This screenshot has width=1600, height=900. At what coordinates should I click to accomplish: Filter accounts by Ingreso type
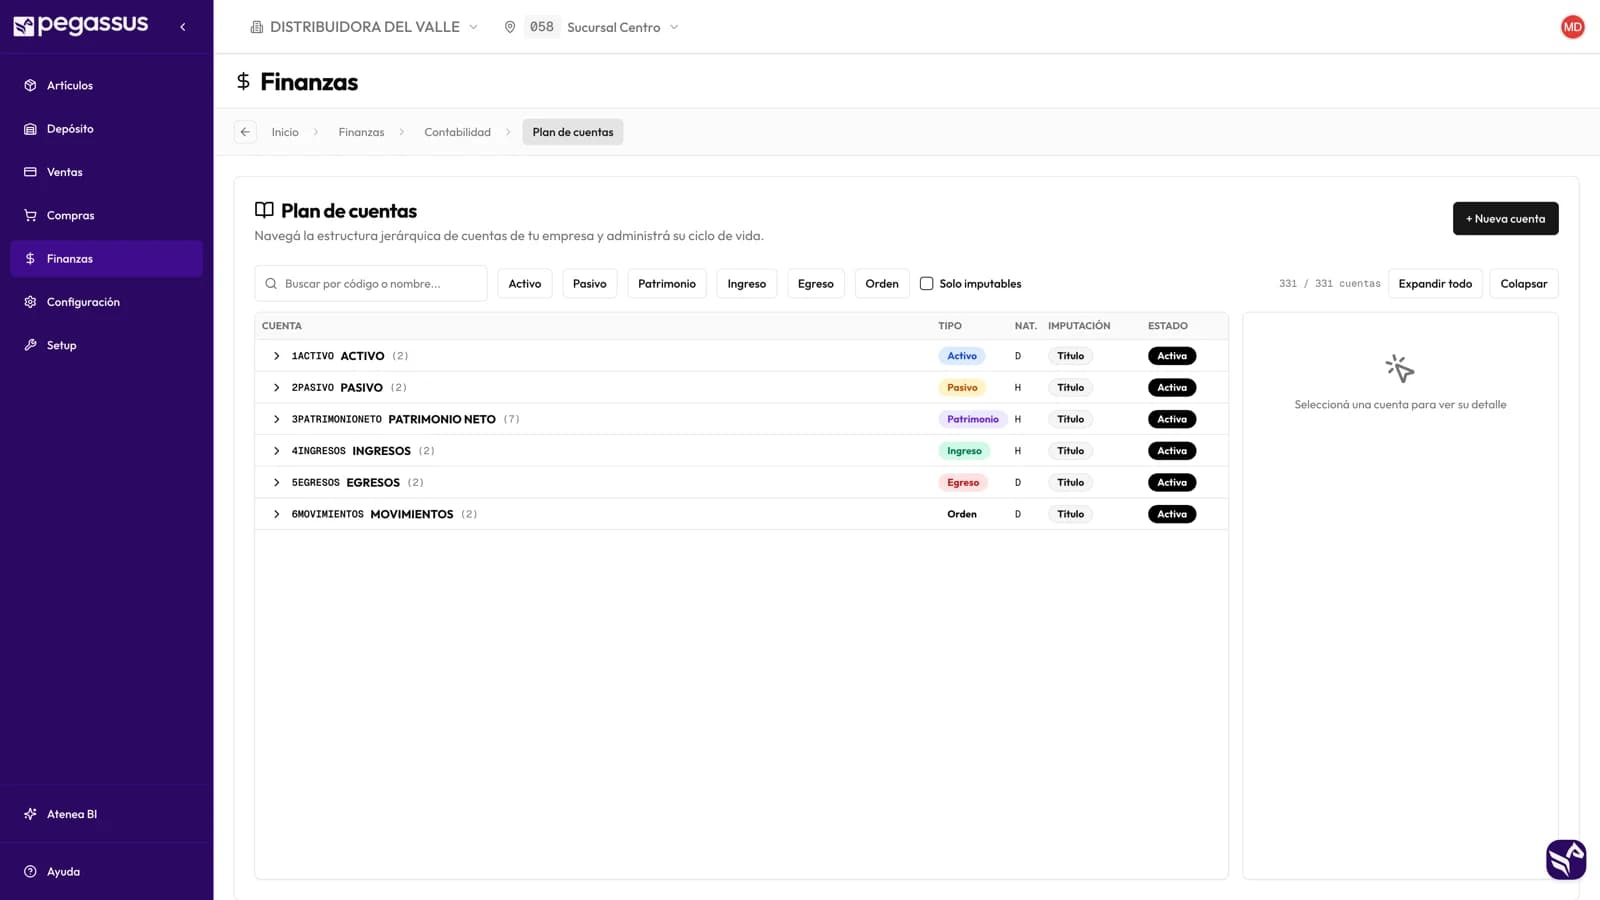(x=747, y=284)
